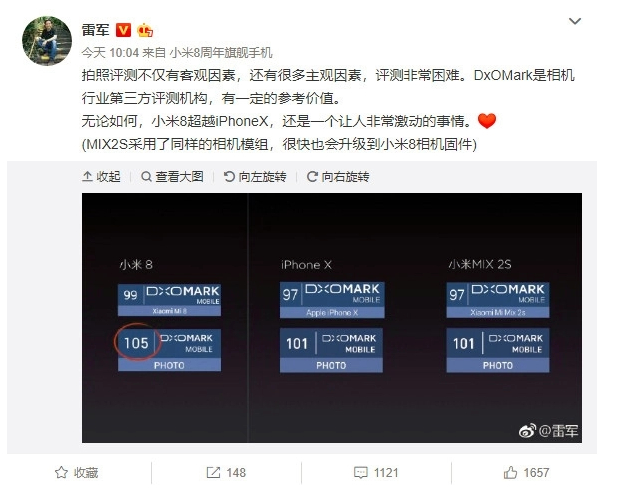The image size is (622, 492).
Task: Click the magnifier icon beside 查看大图
Action: [x=146, y=177]
